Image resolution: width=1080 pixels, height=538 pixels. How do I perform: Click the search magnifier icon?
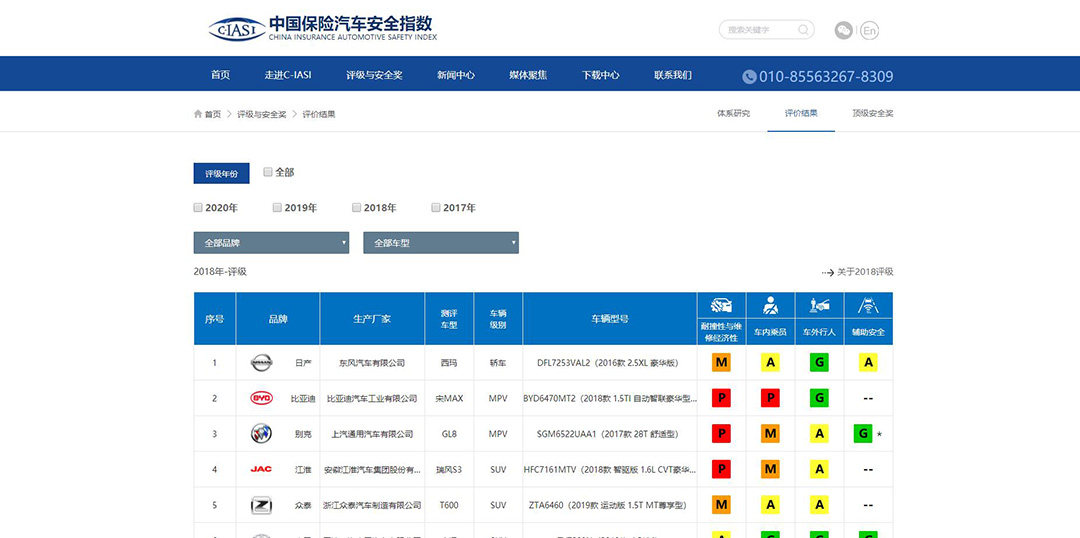click(x=803, y=30)
